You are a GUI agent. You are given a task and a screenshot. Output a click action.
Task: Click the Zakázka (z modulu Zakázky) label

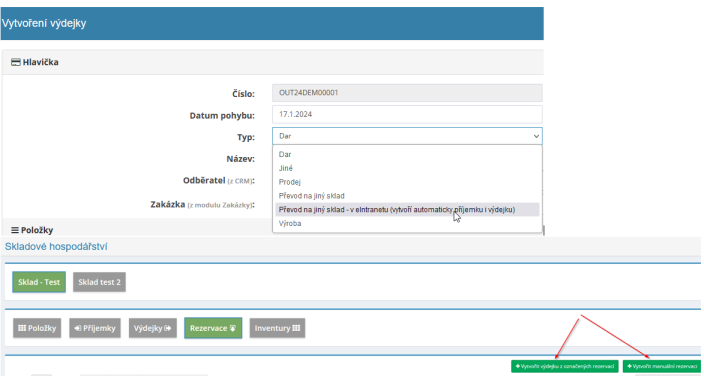point(202,205)
